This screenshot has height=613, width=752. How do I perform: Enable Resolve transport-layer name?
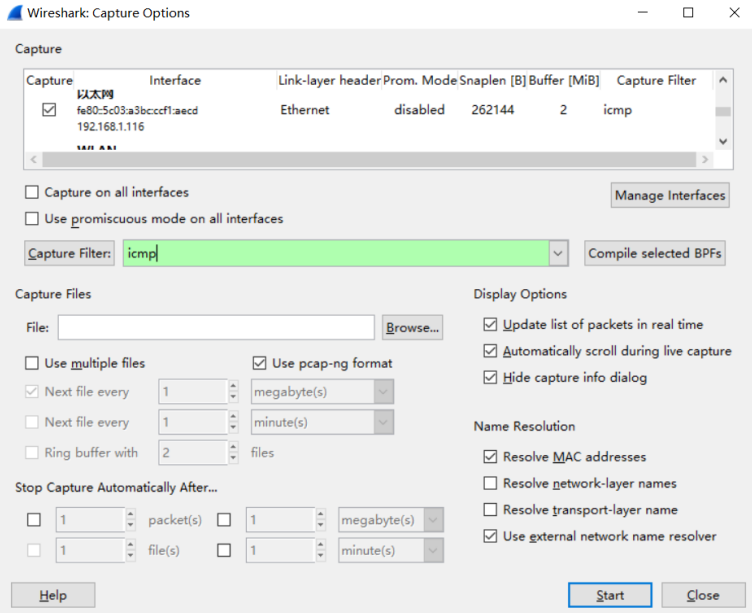click(490, 509)
